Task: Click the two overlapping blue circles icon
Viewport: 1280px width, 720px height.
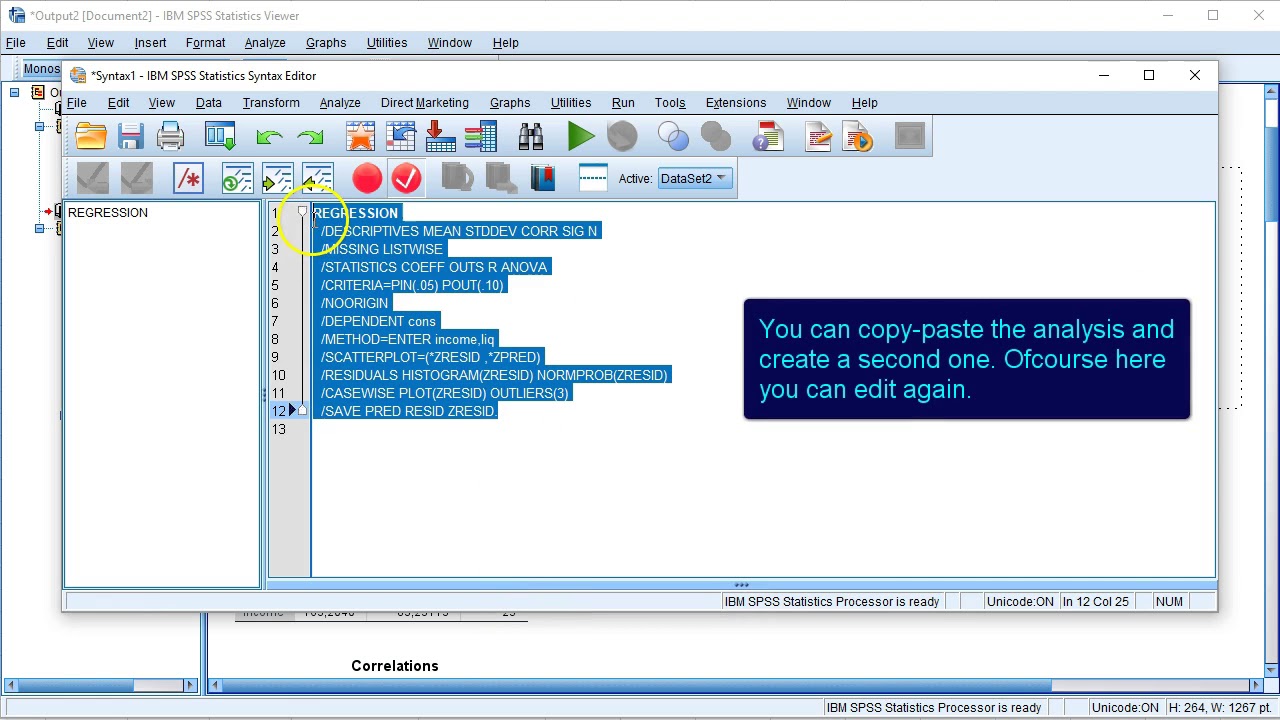Action: (673, 136)
